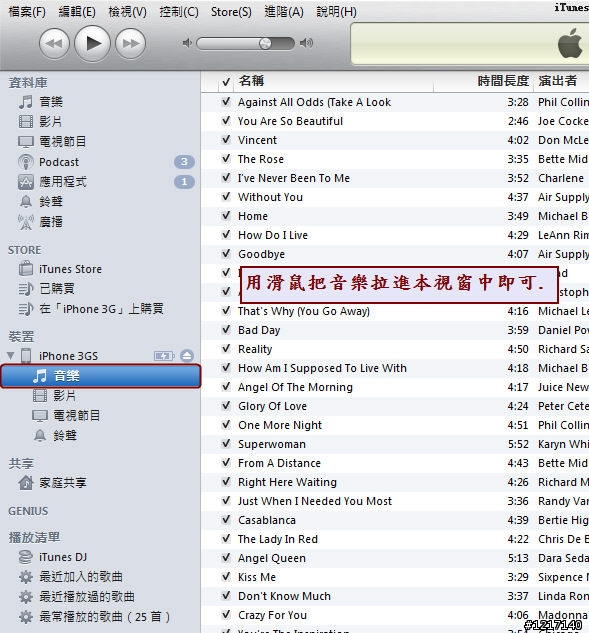This screenshot has width=589, height=633.
Task: Select 音樂 under iPhone 3GS
Action: pos(101,376)
